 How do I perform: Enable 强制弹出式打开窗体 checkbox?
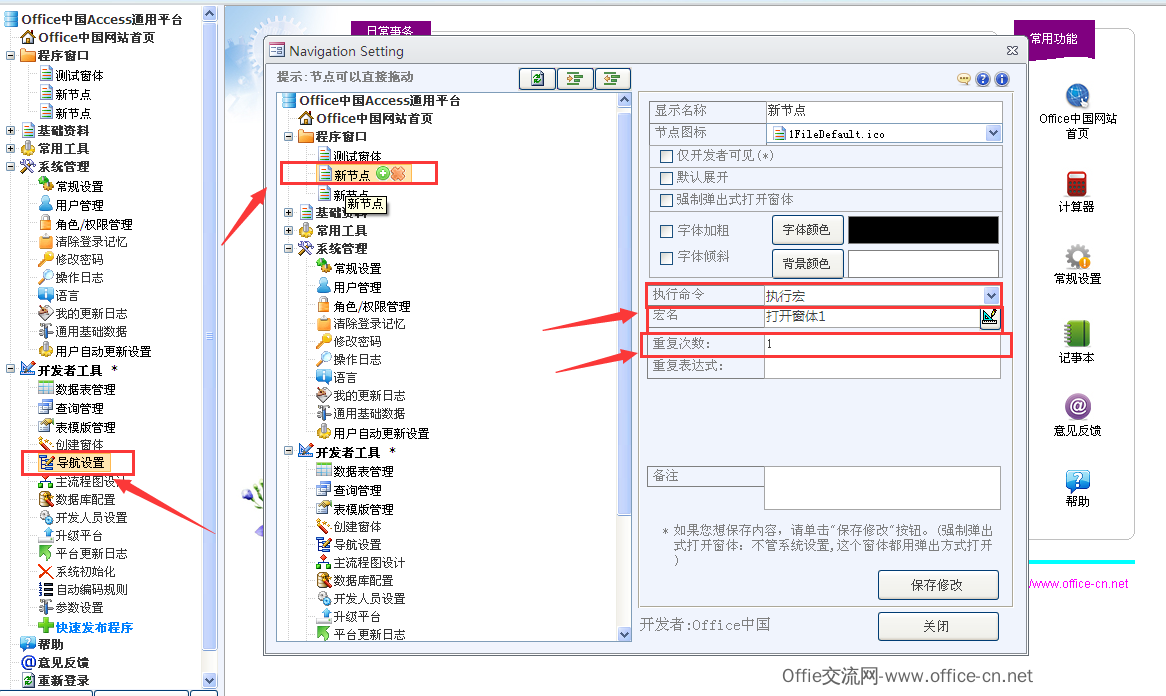pos(666,200)
